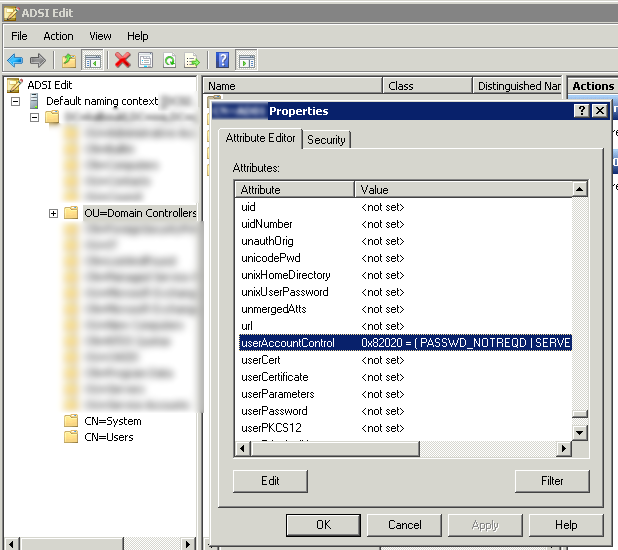Click the Export List toolbar icon

click(x=192, y=61)
